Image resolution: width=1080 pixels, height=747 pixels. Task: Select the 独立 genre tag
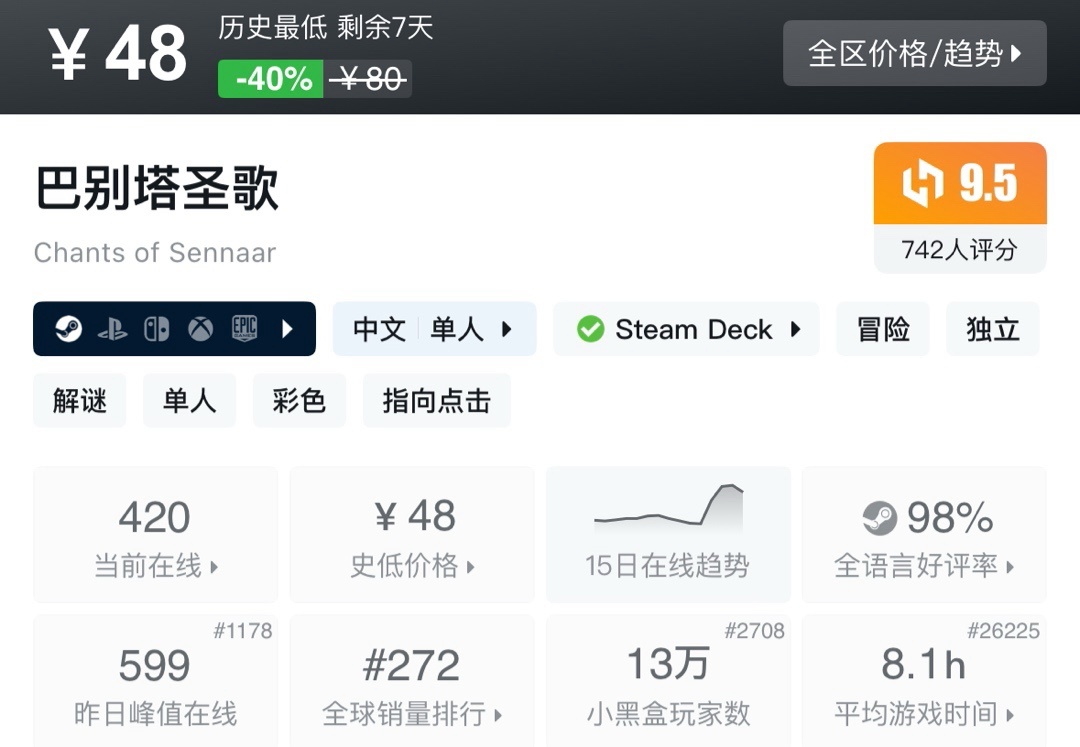point(992,329)
